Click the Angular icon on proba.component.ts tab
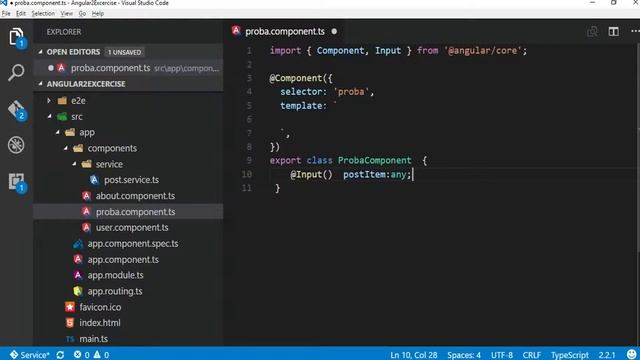 236,31
